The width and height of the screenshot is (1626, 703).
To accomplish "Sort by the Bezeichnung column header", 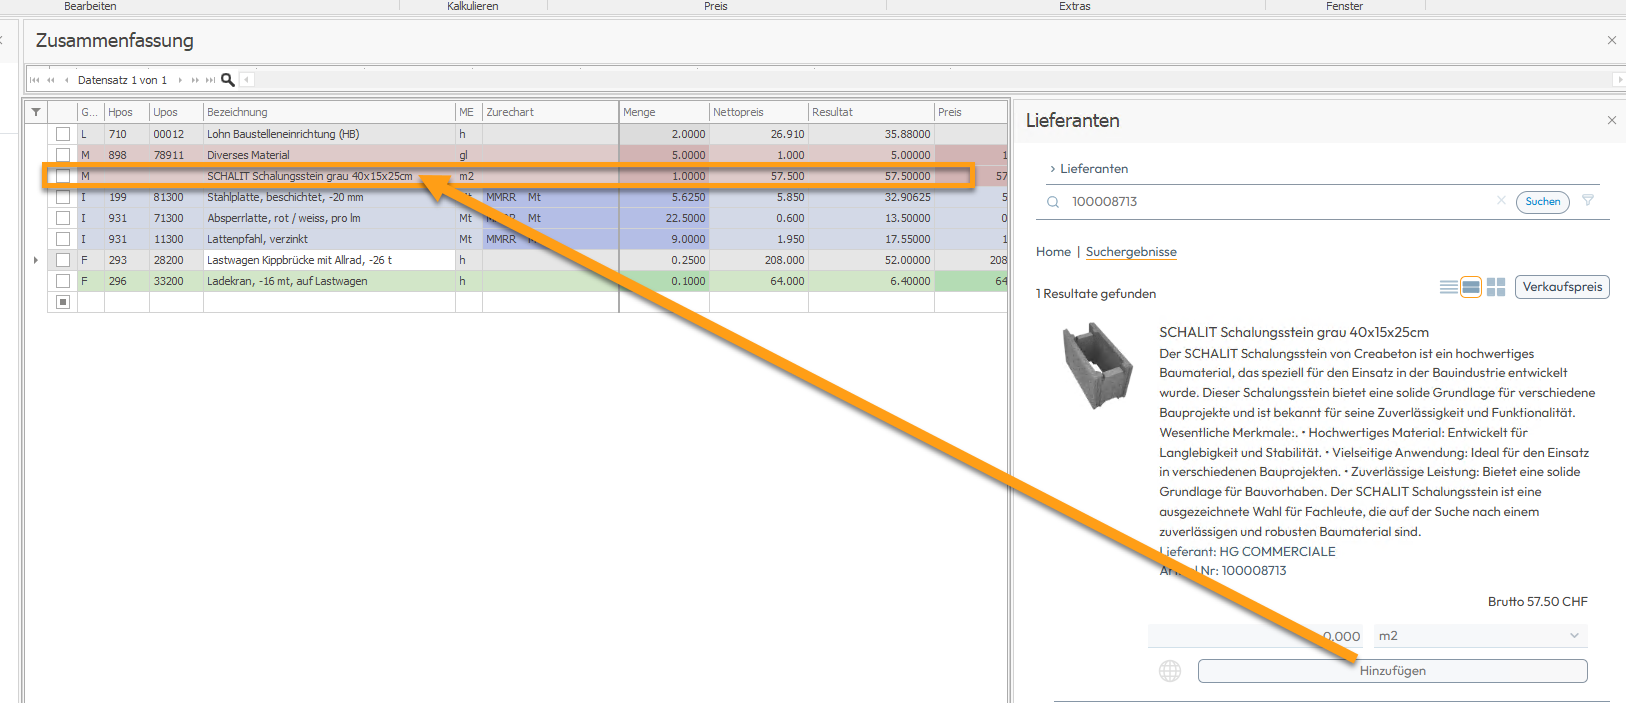I will pos(329,112).
